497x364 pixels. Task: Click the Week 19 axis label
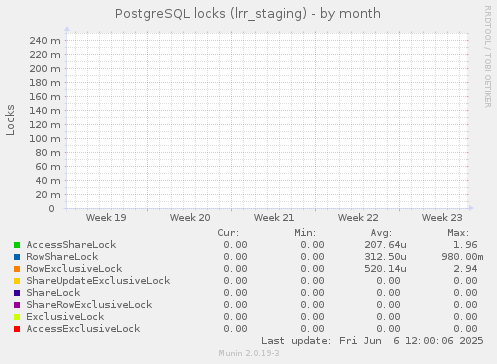coord(106,218)
